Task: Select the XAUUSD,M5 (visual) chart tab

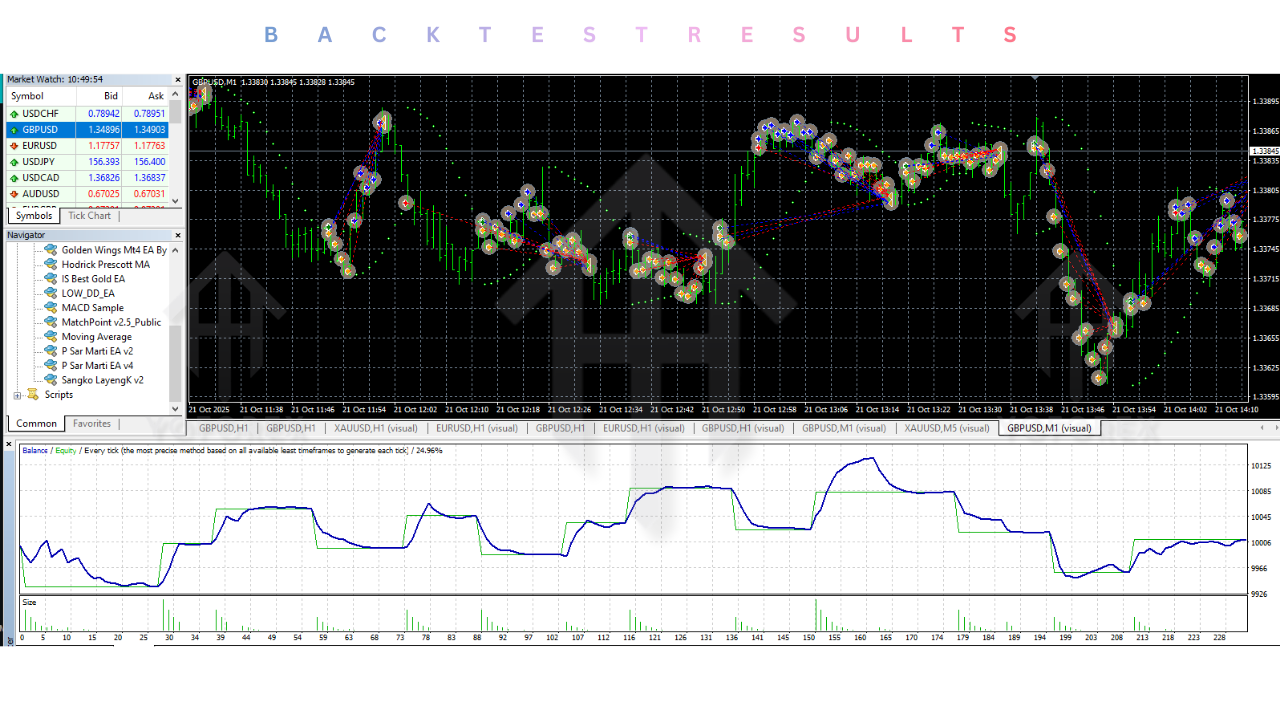Action: (945, 428)
